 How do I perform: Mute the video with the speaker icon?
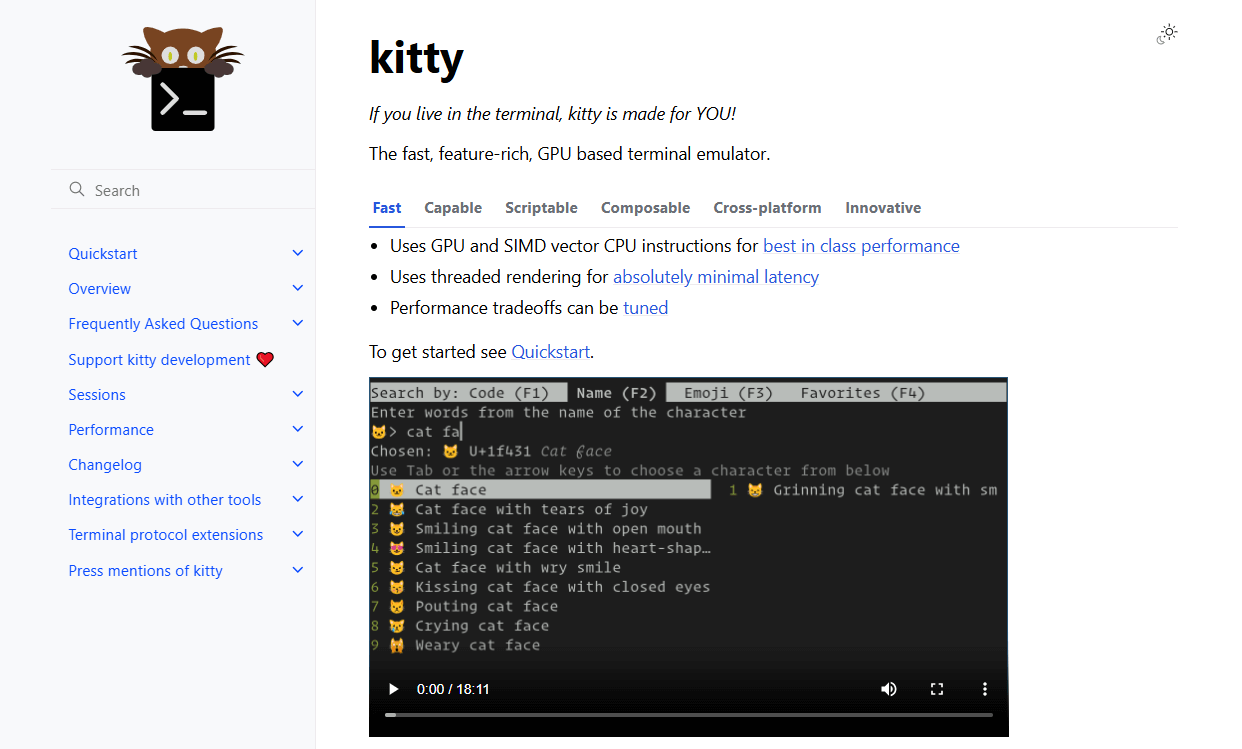pyautogui.click(x=889, y=689)
